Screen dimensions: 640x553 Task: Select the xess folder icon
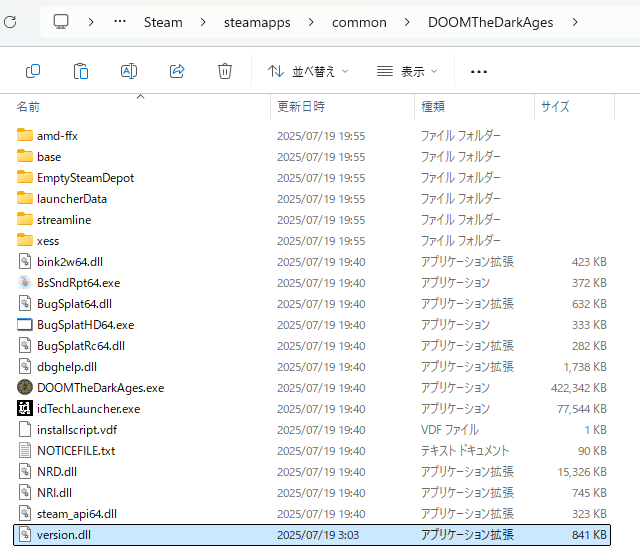[x=25, y=240]
